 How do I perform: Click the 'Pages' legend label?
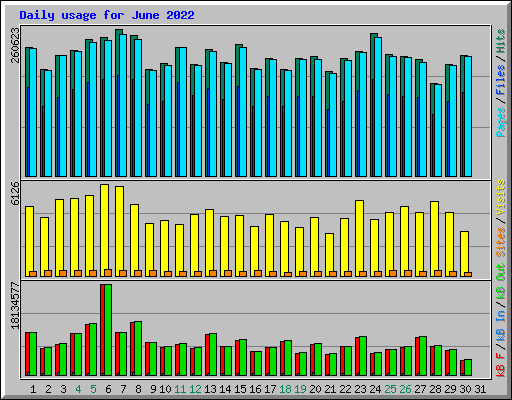[x=501, y=122]
